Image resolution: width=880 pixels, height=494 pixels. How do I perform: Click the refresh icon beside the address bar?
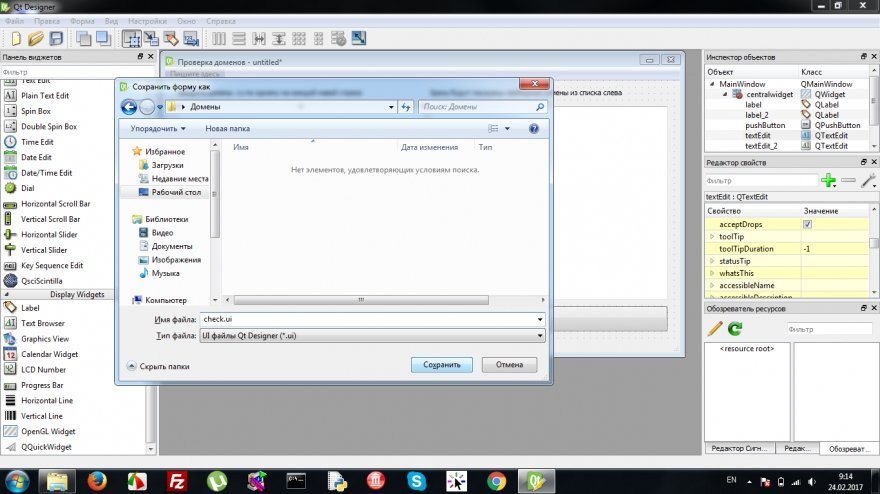coord(406,107)
